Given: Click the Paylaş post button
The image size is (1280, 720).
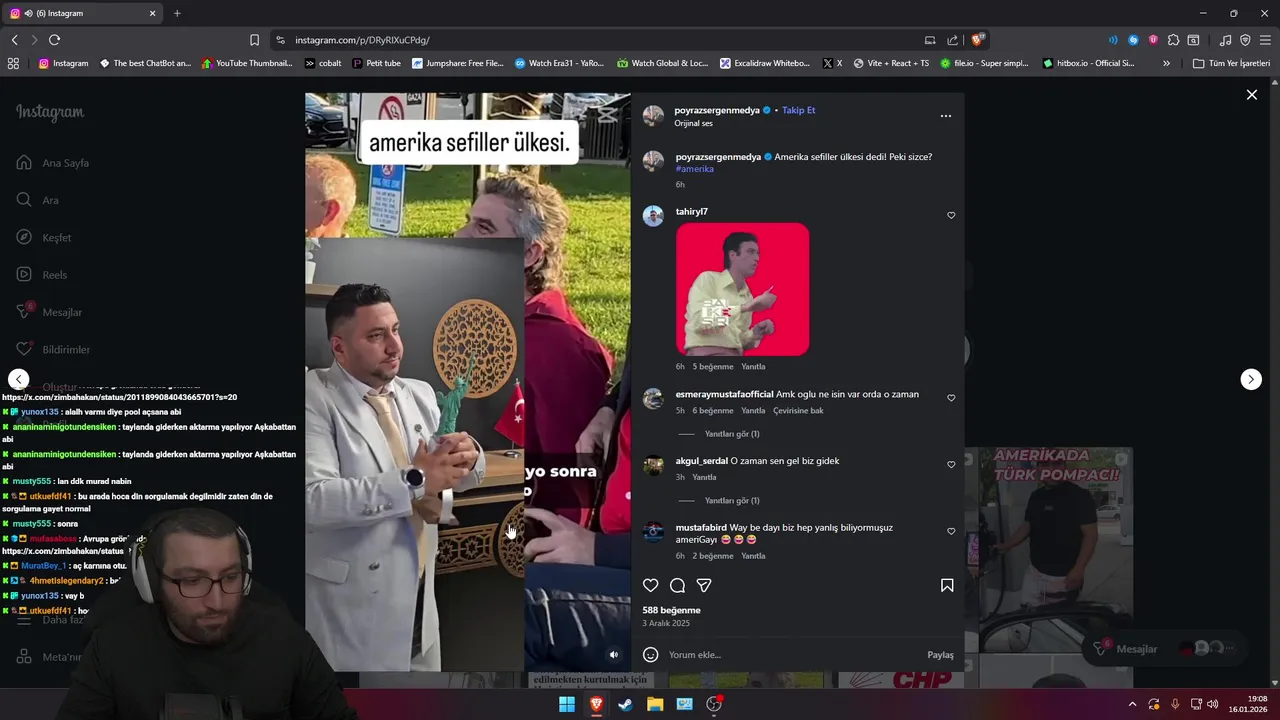Looking at the screenshot, I should coord(940,655).
